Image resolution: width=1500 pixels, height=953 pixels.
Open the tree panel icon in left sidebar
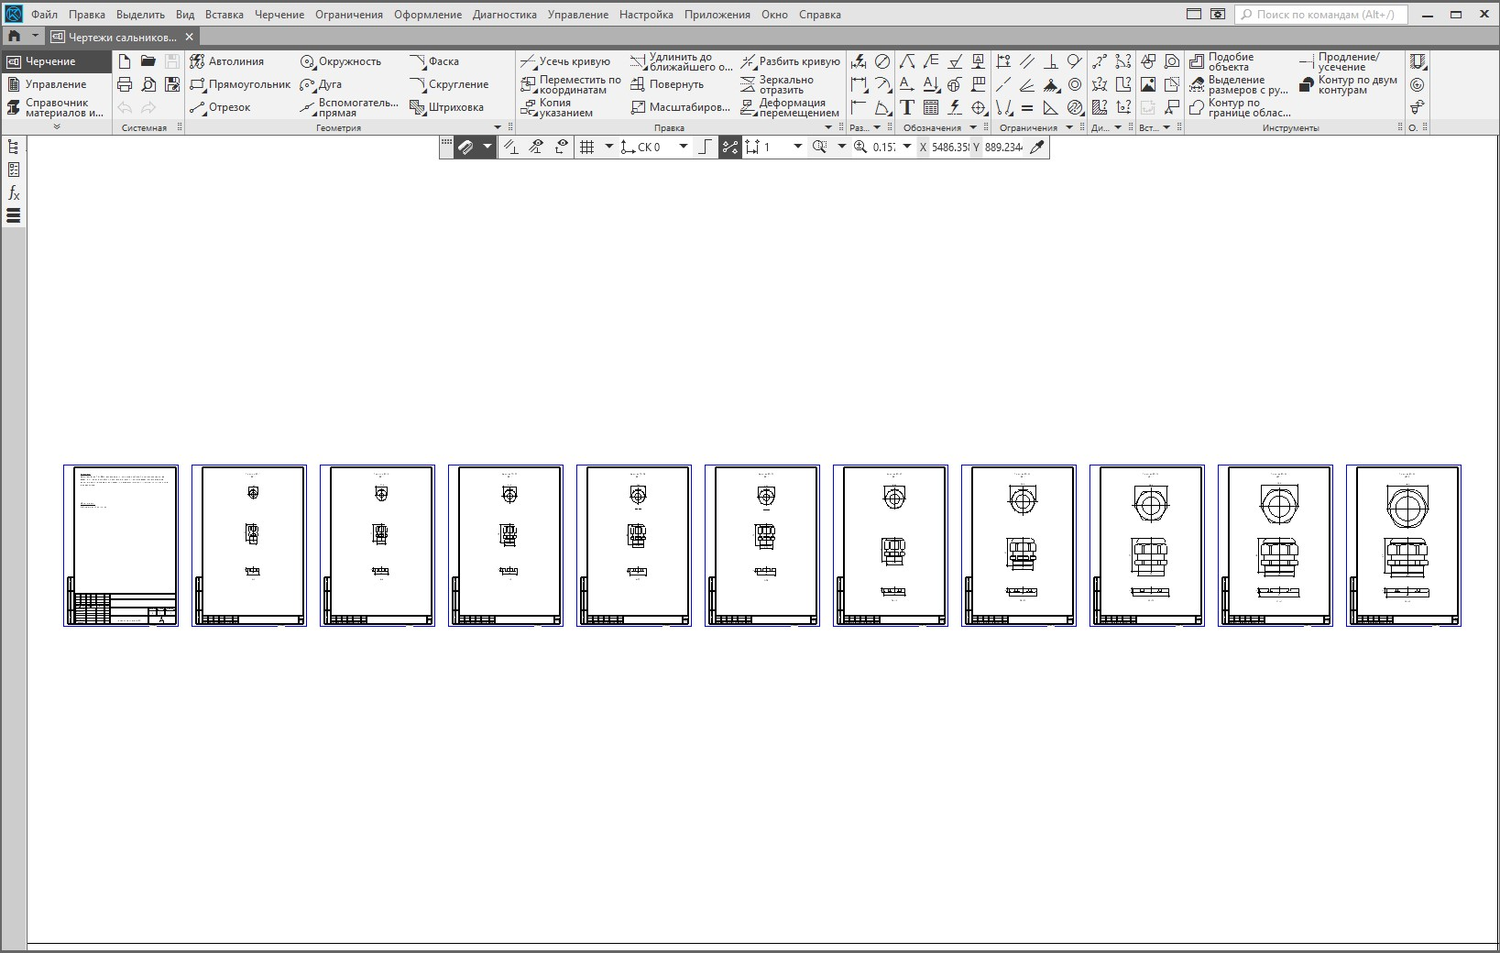tap(13, 147)
